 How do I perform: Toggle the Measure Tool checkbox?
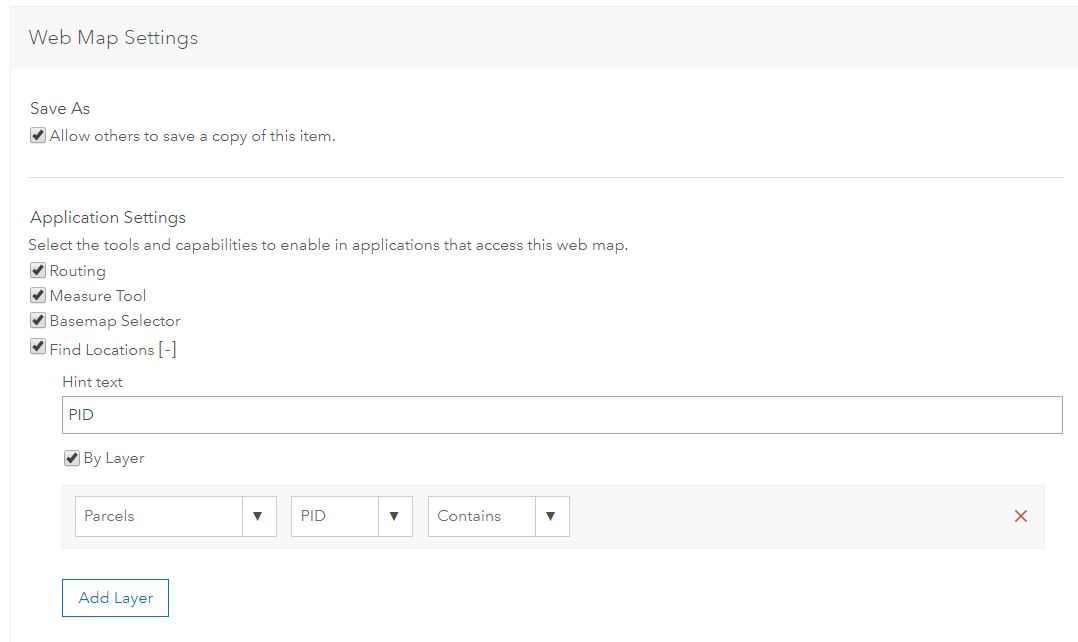[x=38, y=295]
